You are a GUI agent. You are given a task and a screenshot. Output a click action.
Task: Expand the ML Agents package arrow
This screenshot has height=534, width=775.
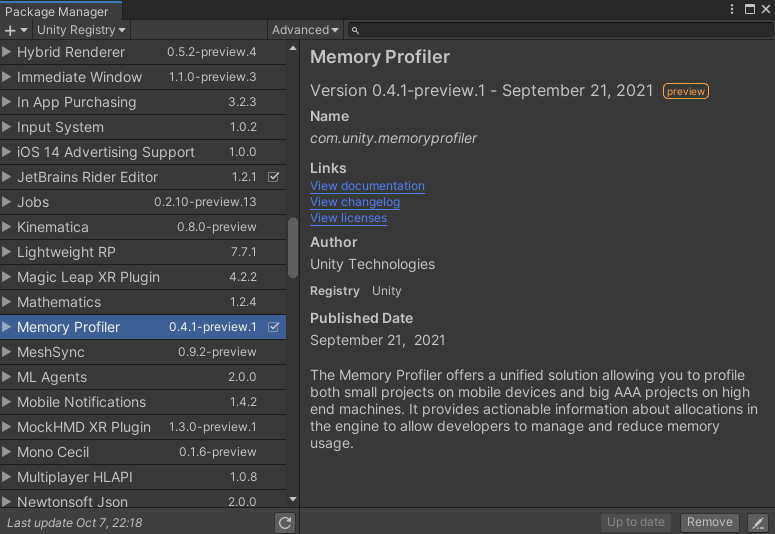(6, 377)
